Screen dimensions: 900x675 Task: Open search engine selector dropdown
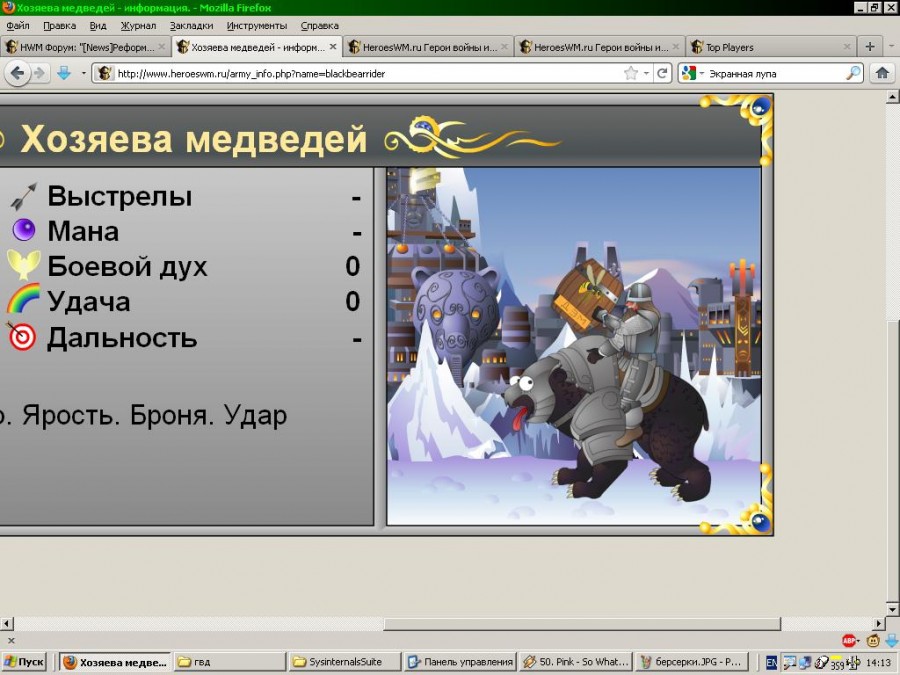pyautogui.click(x=694, y=73)
